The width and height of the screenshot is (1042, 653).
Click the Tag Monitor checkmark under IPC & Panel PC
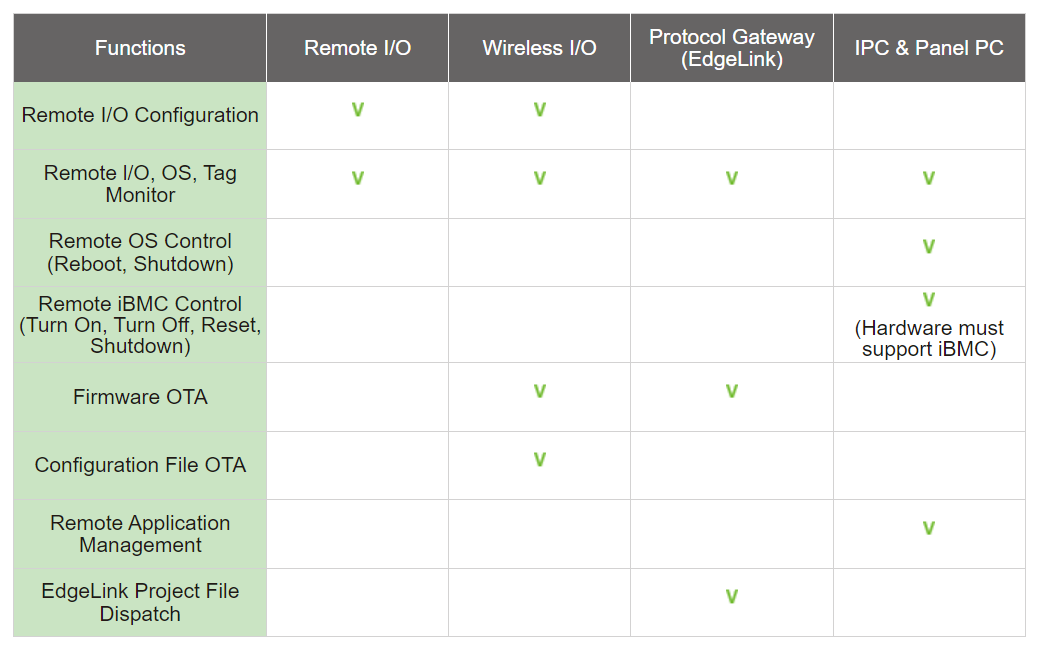click(x=928, y=178)
